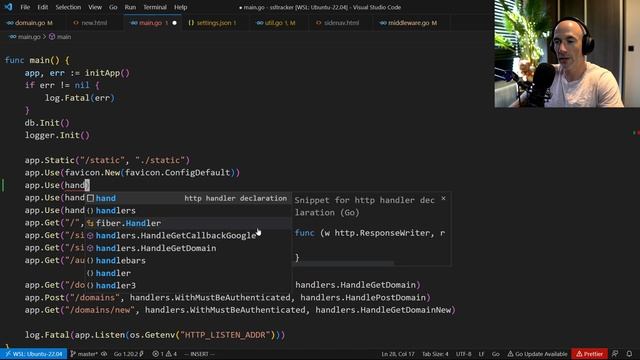Click the unsaved dot on main.go tab

[x=174, y=23]
